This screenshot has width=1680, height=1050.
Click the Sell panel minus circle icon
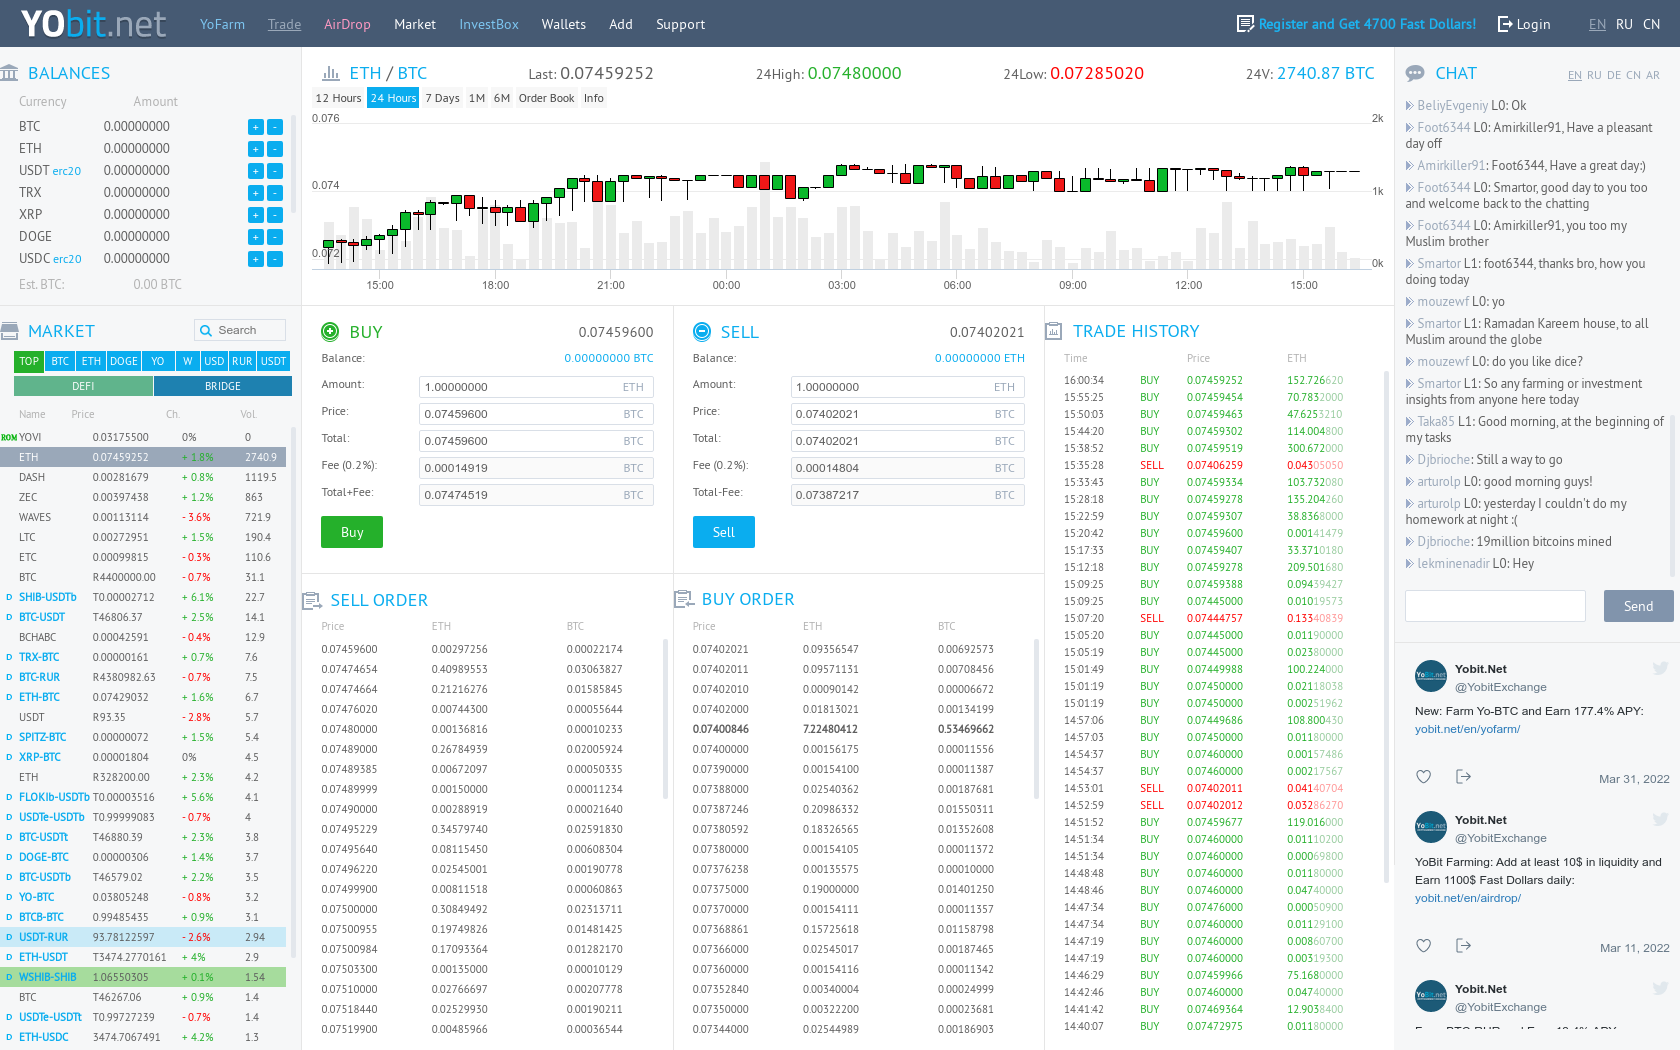pos(702,331)
